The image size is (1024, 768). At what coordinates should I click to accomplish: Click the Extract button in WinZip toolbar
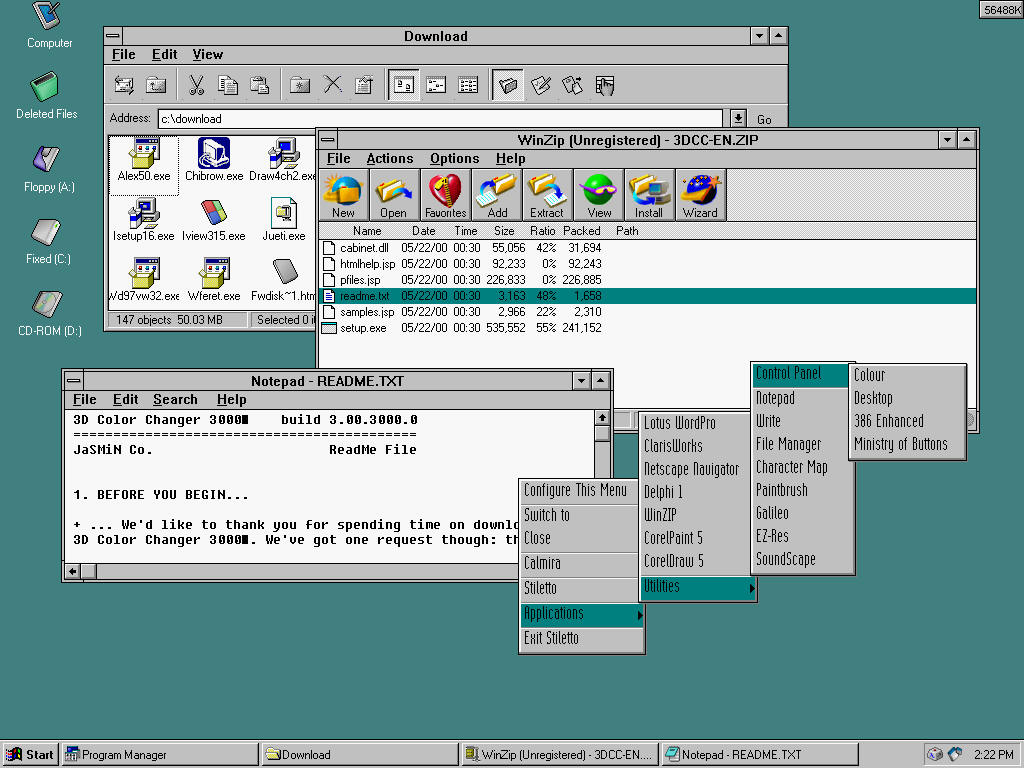click(547, 194)
